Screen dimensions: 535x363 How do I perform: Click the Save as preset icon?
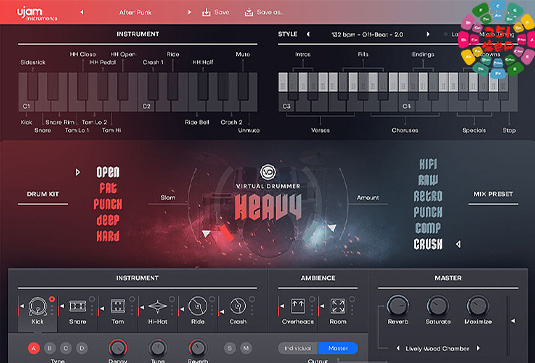[x=249, y=12]
